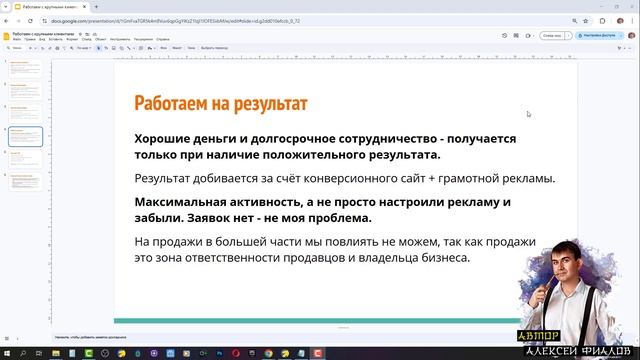This screenshot has width=640, height=360.
Task: Open the Слайд menu
Action: [87, 39]
